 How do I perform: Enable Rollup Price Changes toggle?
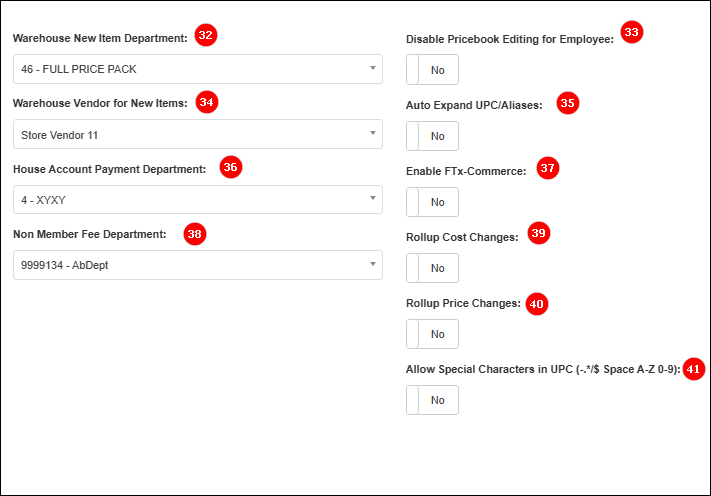[x=432, y=334]
